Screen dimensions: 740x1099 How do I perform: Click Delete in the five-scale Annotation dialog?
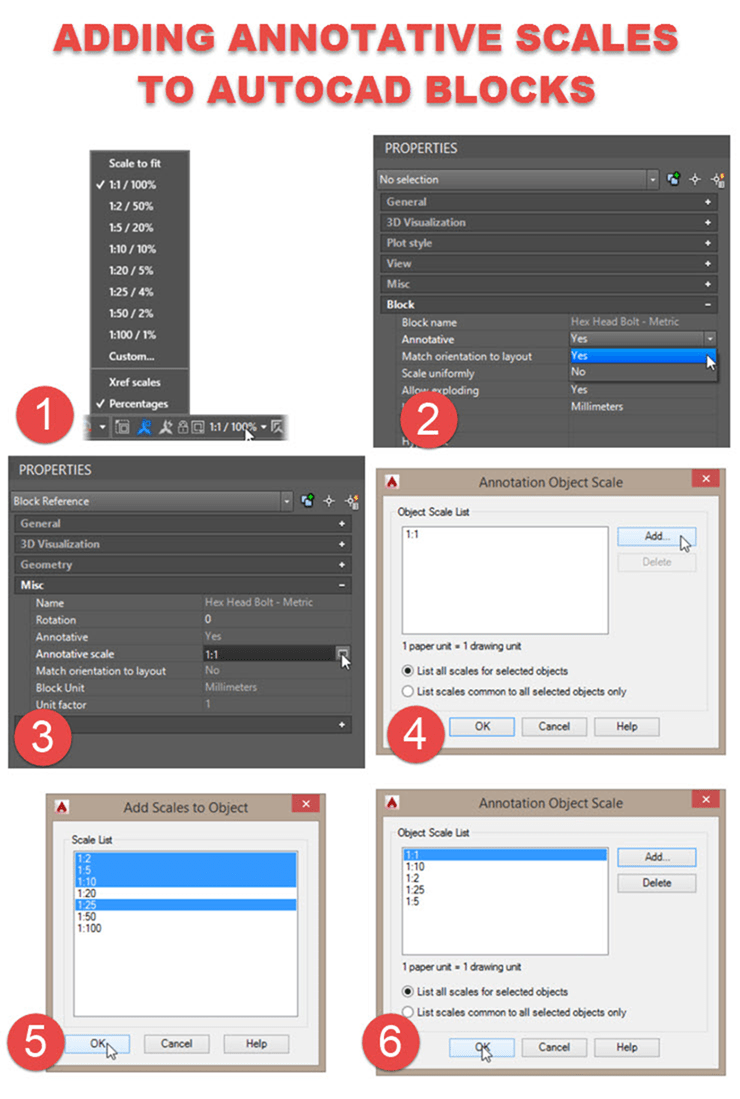657,883
